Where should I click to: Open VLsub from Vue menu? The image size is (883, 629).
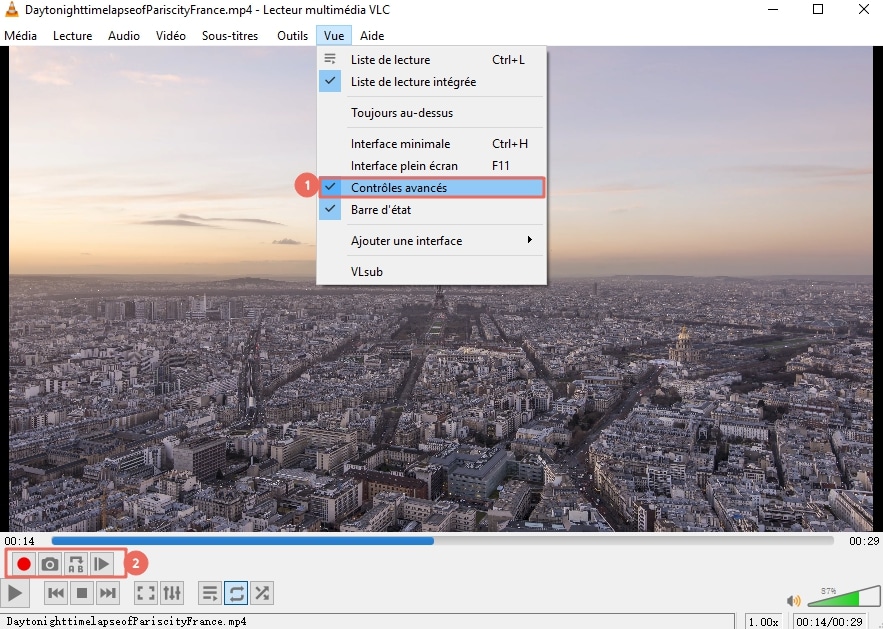tap(432, 271)
